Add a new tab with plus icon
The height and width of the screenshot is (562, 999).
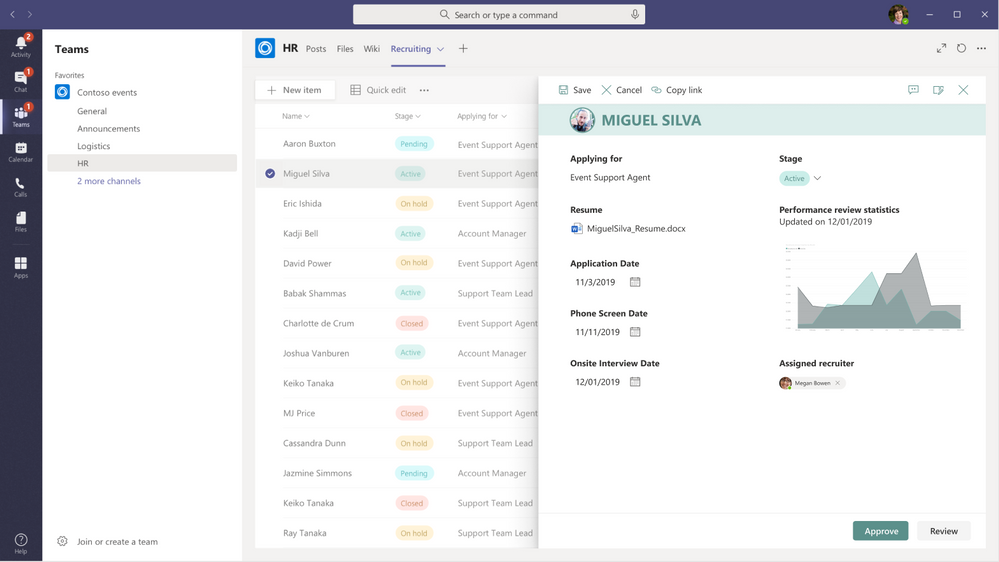pos(463,48)
